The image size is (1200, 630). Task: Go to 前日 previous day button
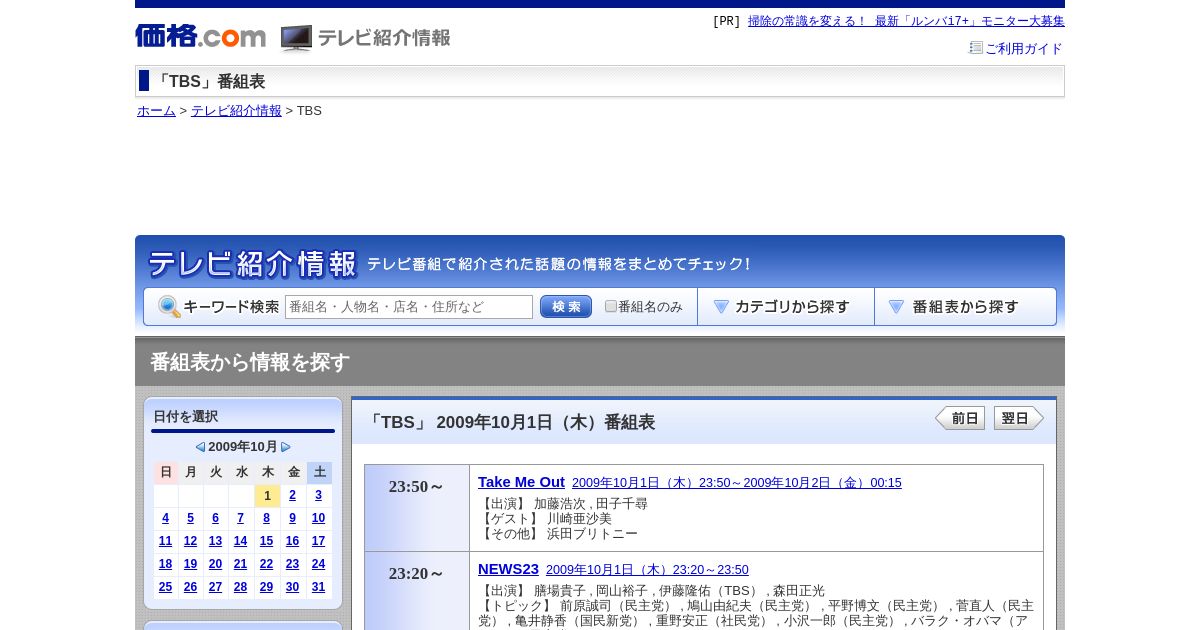coord(960,418)
